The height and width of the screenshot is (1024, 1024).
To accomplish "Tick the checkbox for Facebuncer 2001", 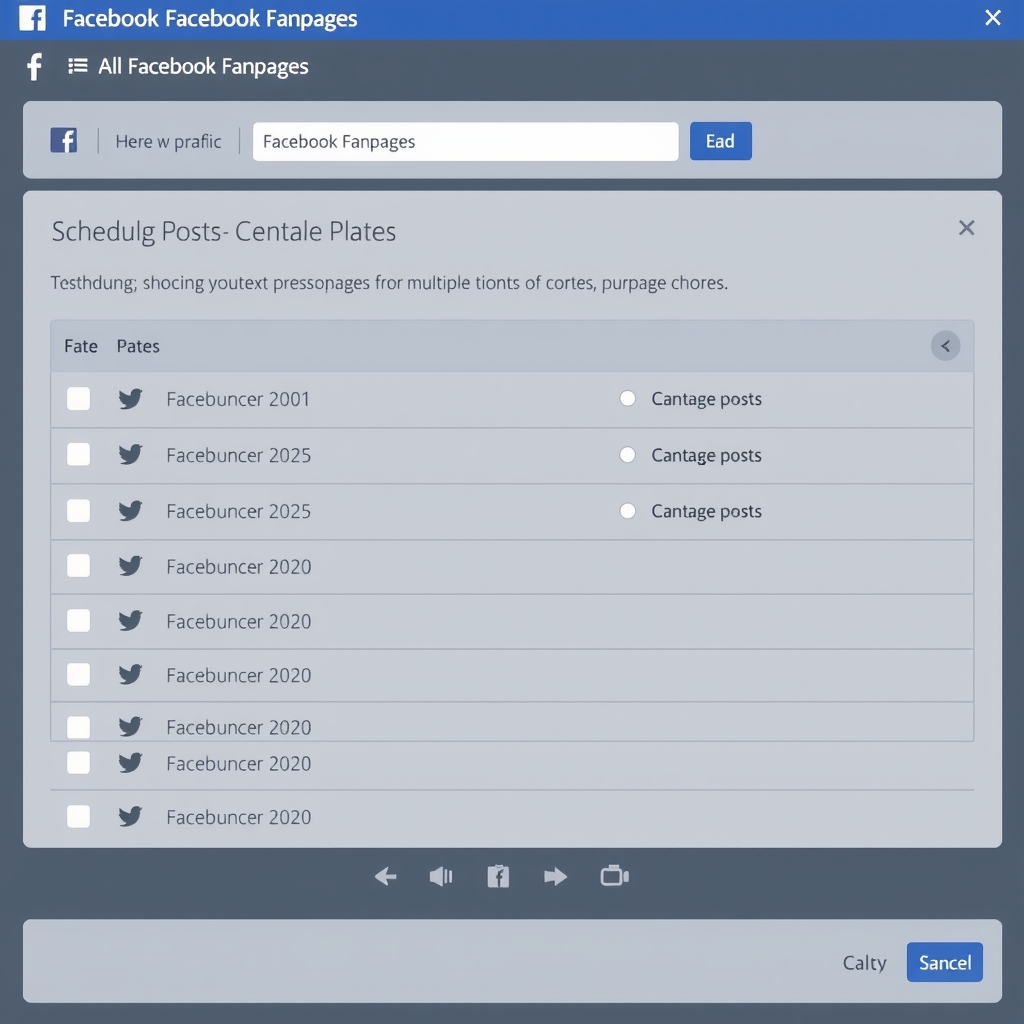I will [78, 398].
